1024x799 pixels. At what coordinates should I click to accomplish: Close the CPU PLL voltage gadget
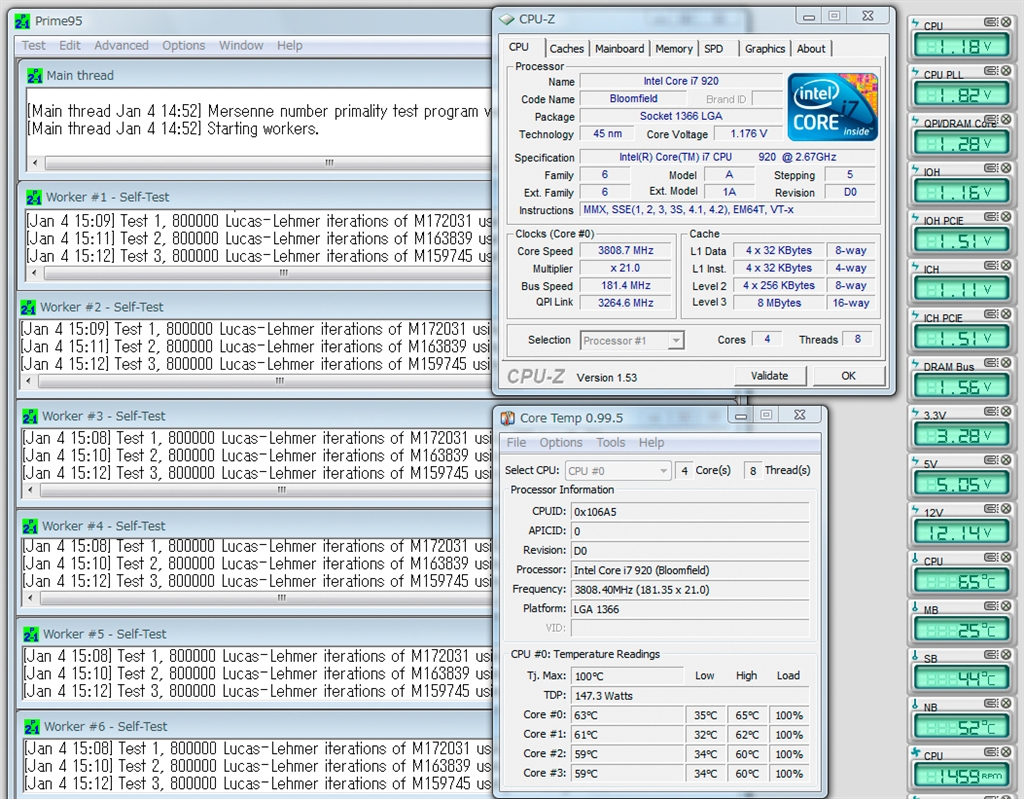(x=1005, y=70)
